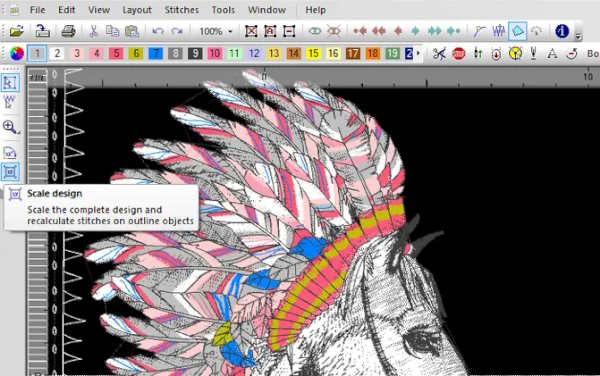Select color swatch 1
The image size is (600, 376).
coord(37,54)
